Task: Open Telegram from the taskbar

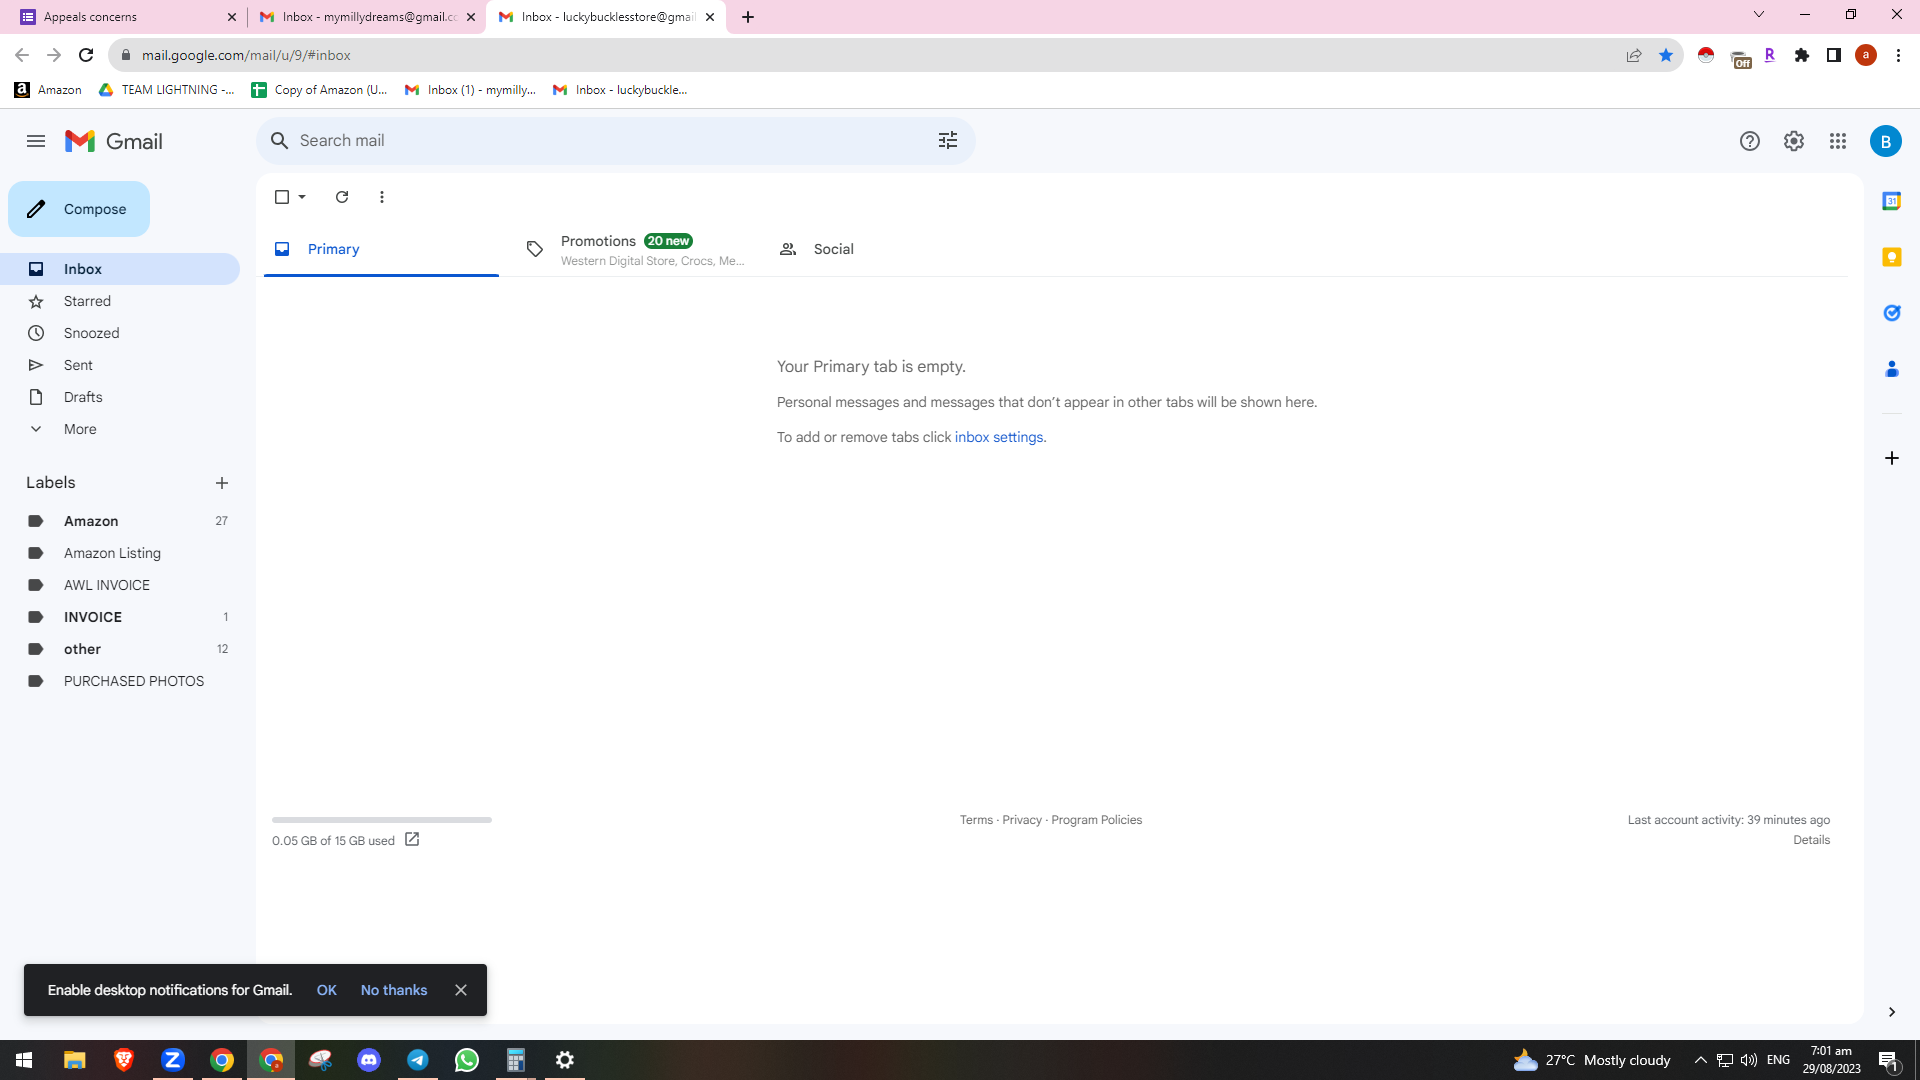Action: (418, 1060)
